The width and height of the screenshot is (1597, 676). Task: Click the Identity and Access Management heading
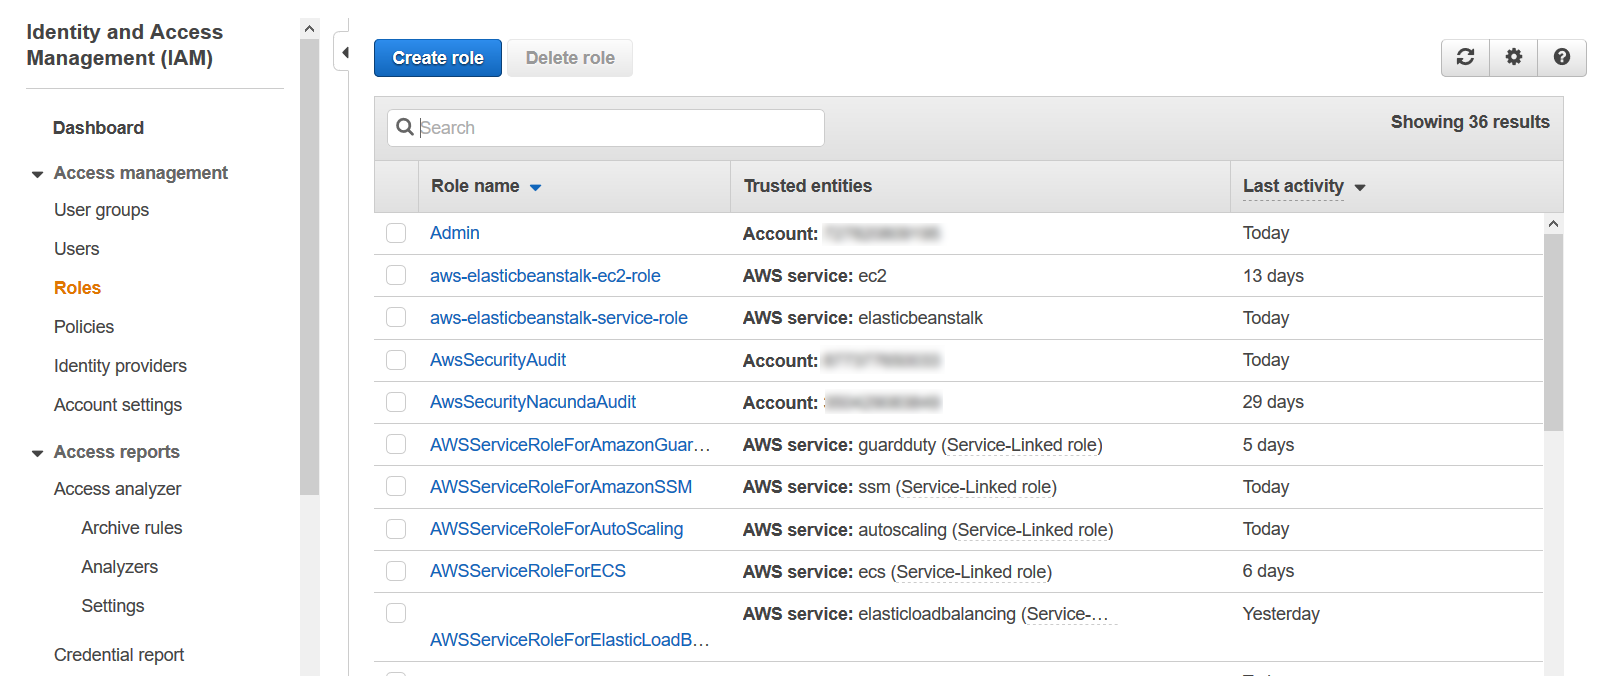pos(125,45)
